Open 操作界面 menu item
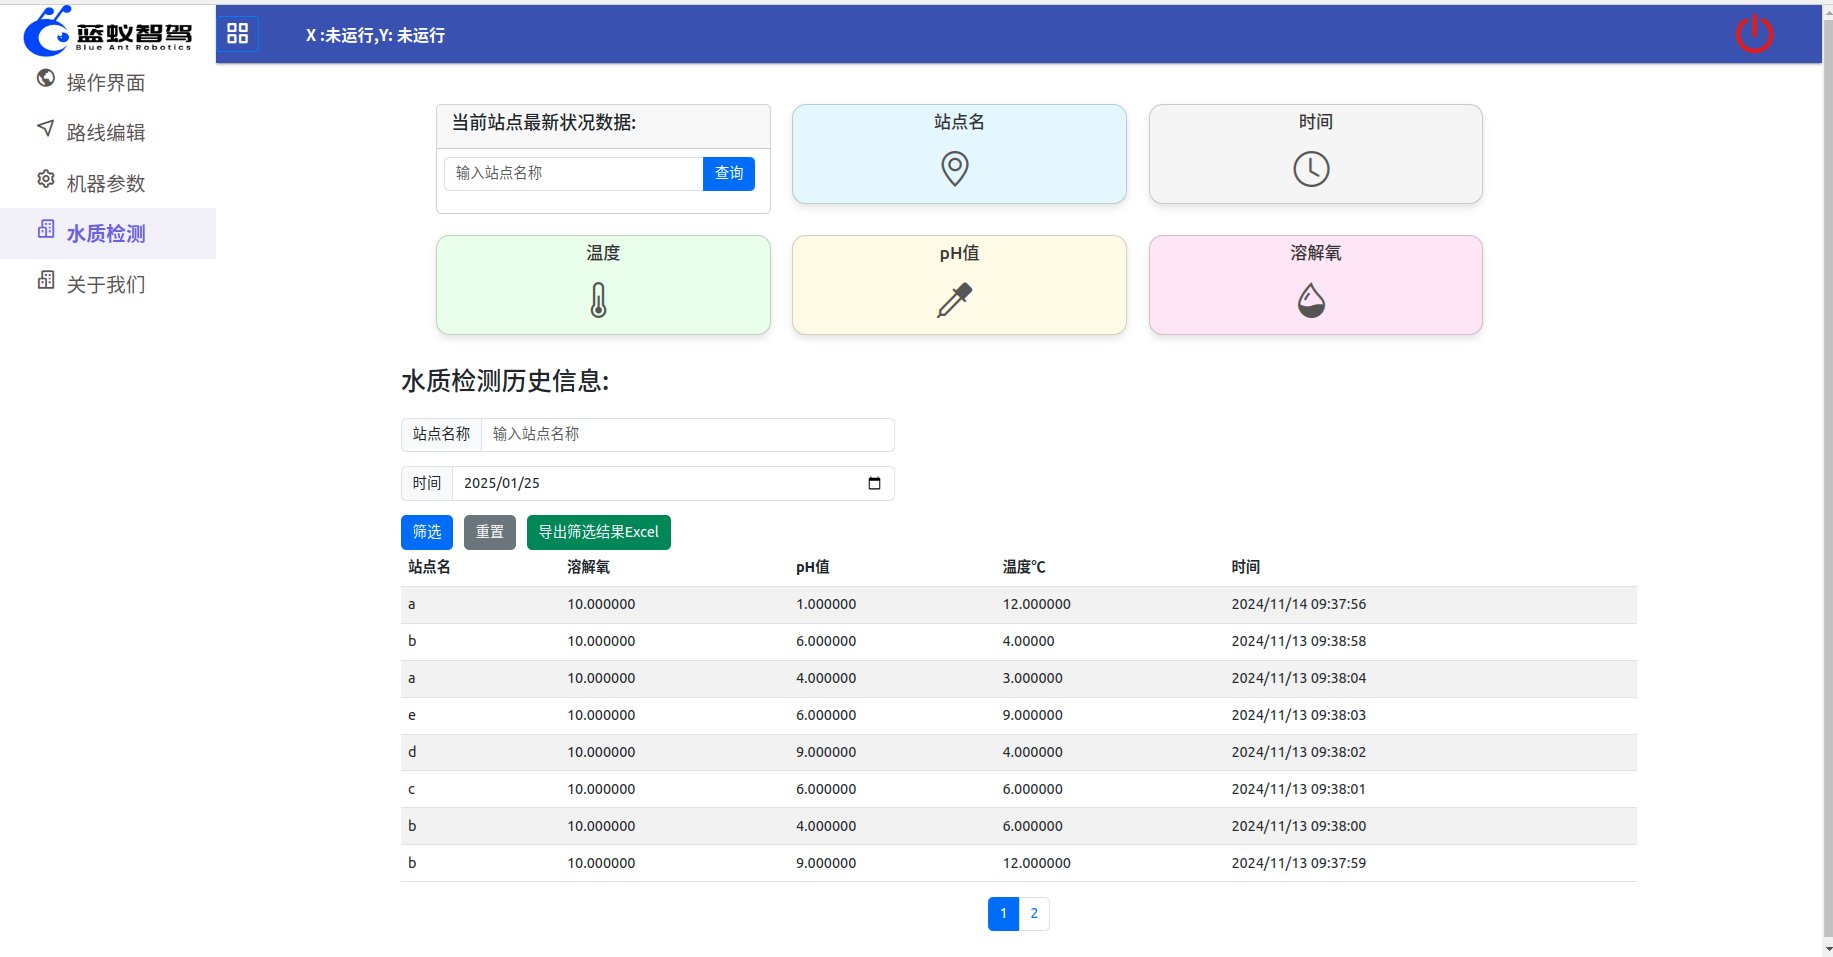The height and width of the screenshot is (957, 1833). point(106,83)
